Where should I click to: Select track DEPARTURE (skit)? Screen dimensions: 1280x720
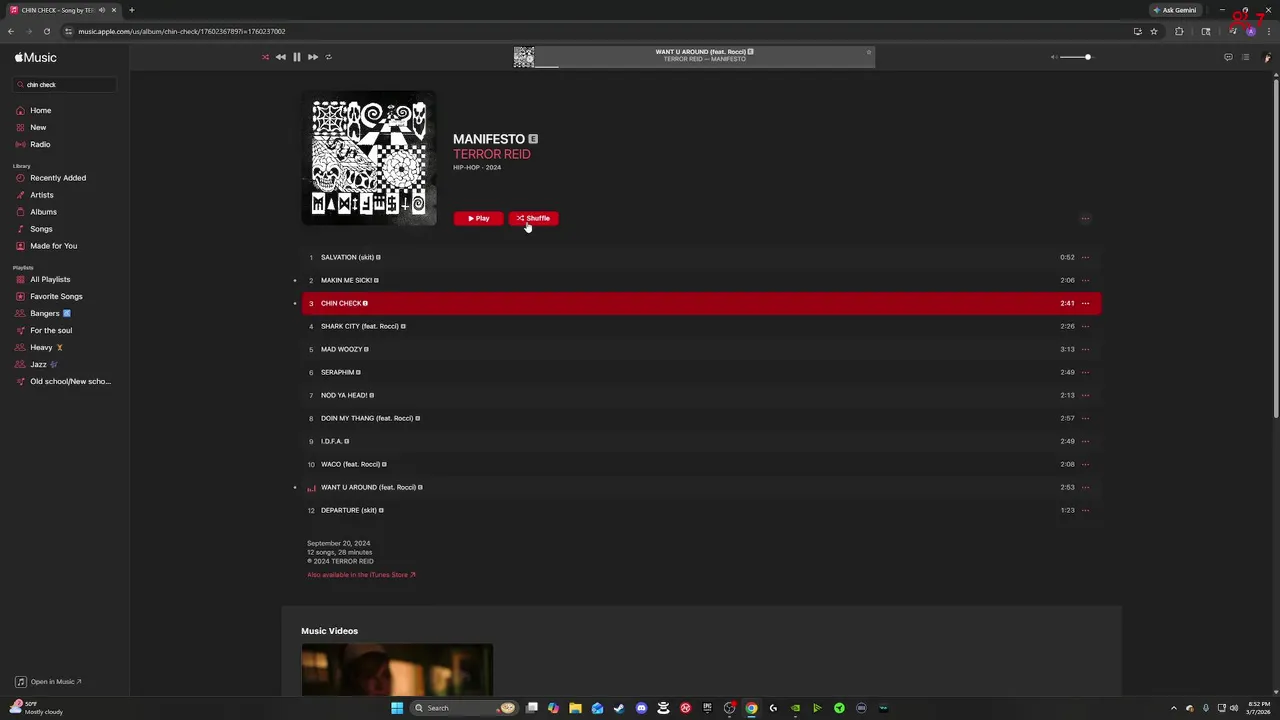701,510
